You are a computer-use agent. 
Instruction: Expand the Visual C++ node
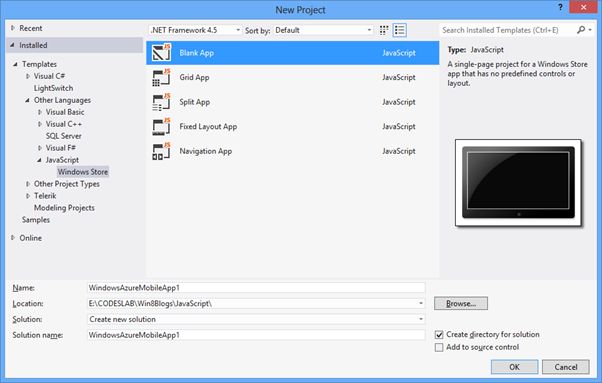coord(40,124)
